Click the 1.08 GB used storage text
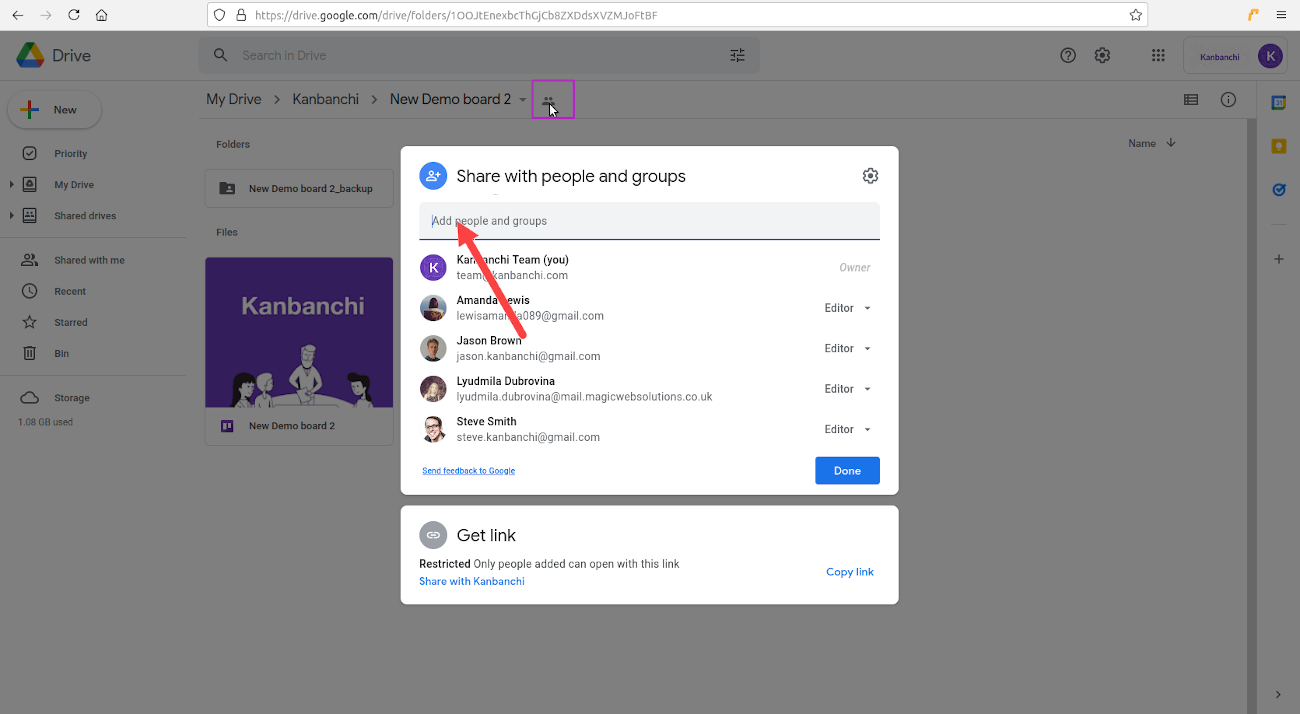This screenshot has width=1300, height=714. (x=45, y=422)
